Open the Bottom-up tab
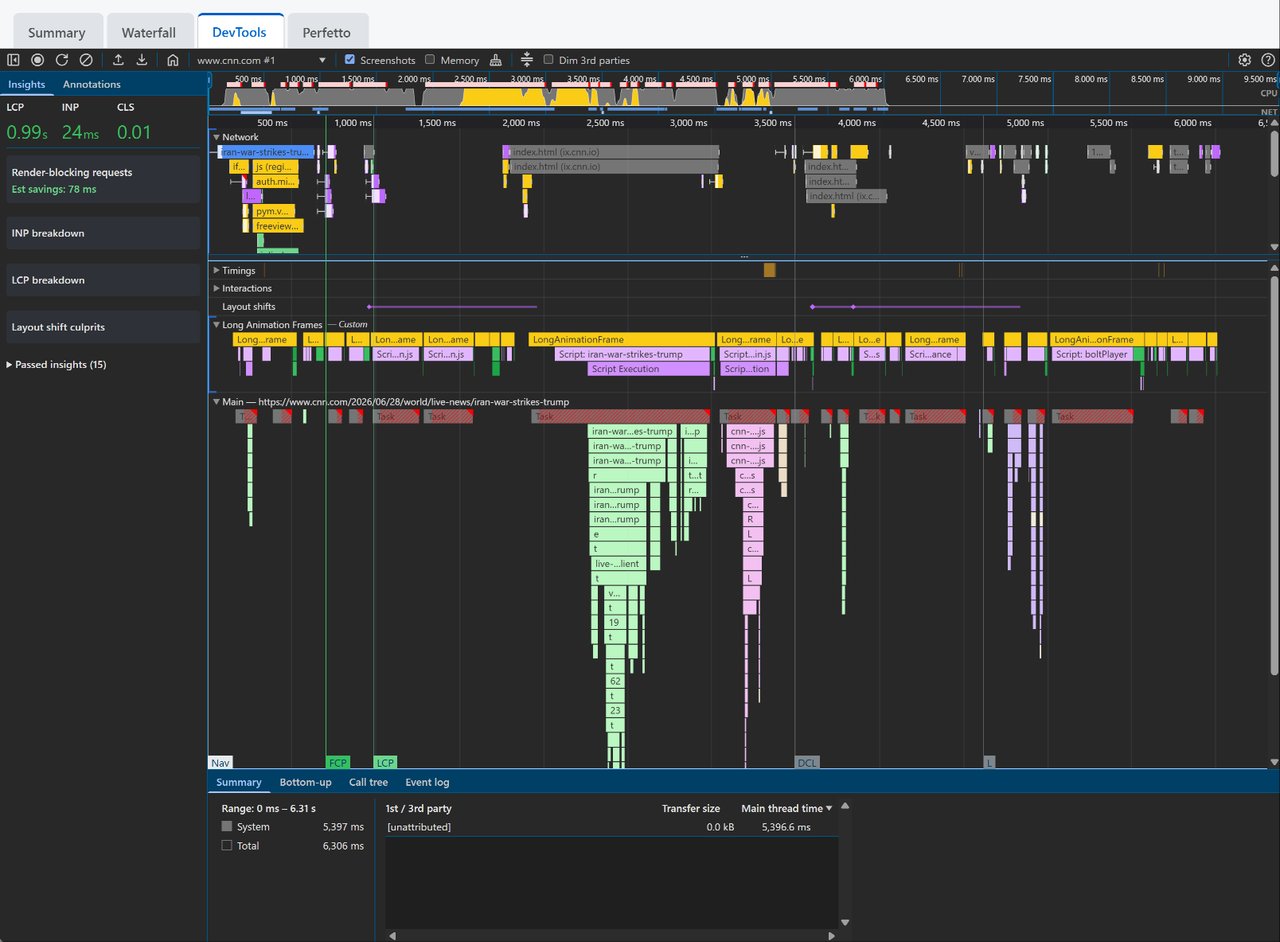The width and height of the screenshot is (1280, 942). (305, 782)
